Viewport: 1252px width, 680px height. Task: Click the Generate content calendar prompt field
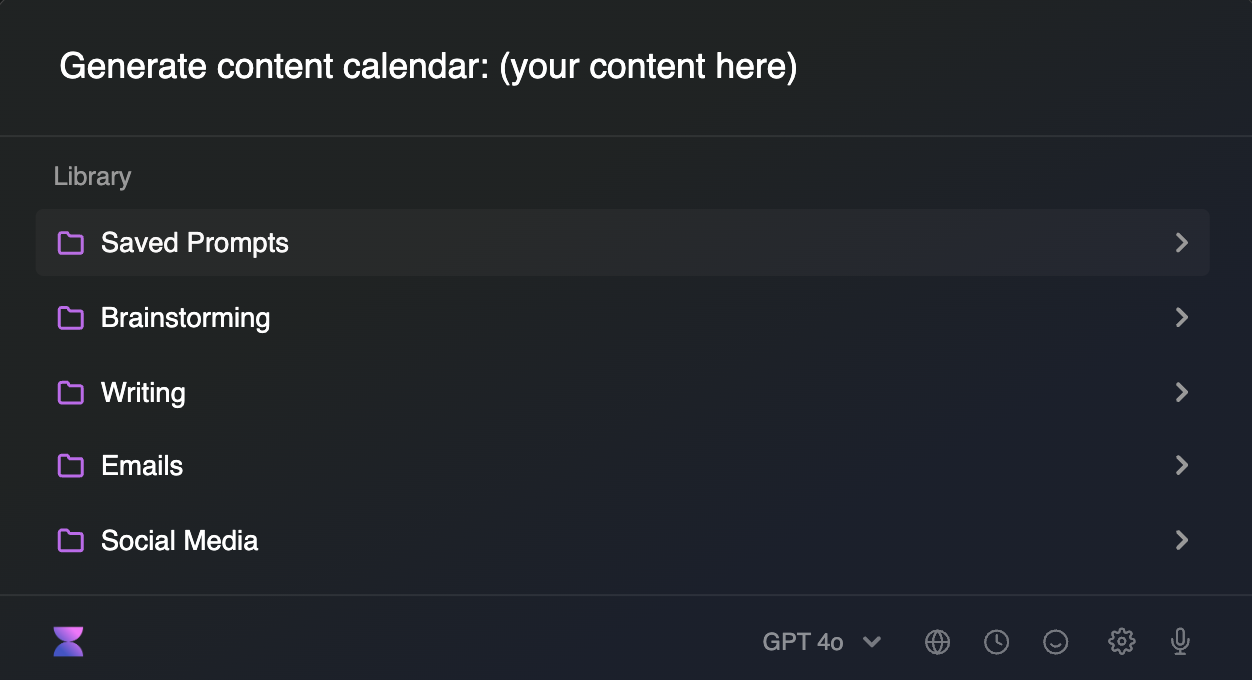click(626, 67)
